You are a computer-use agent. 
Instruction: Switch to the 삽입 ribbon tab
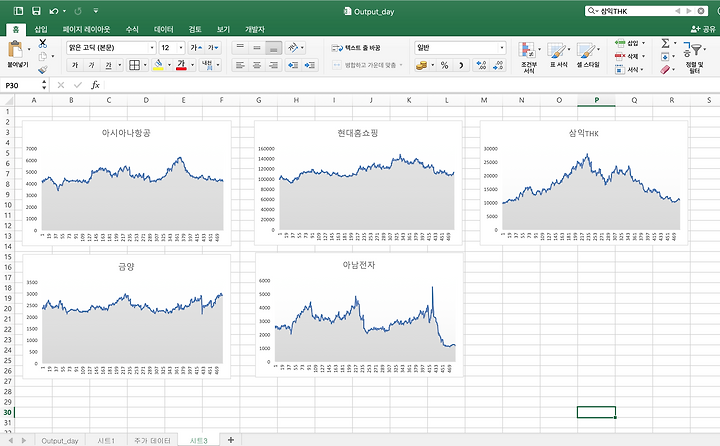[39, 29]
